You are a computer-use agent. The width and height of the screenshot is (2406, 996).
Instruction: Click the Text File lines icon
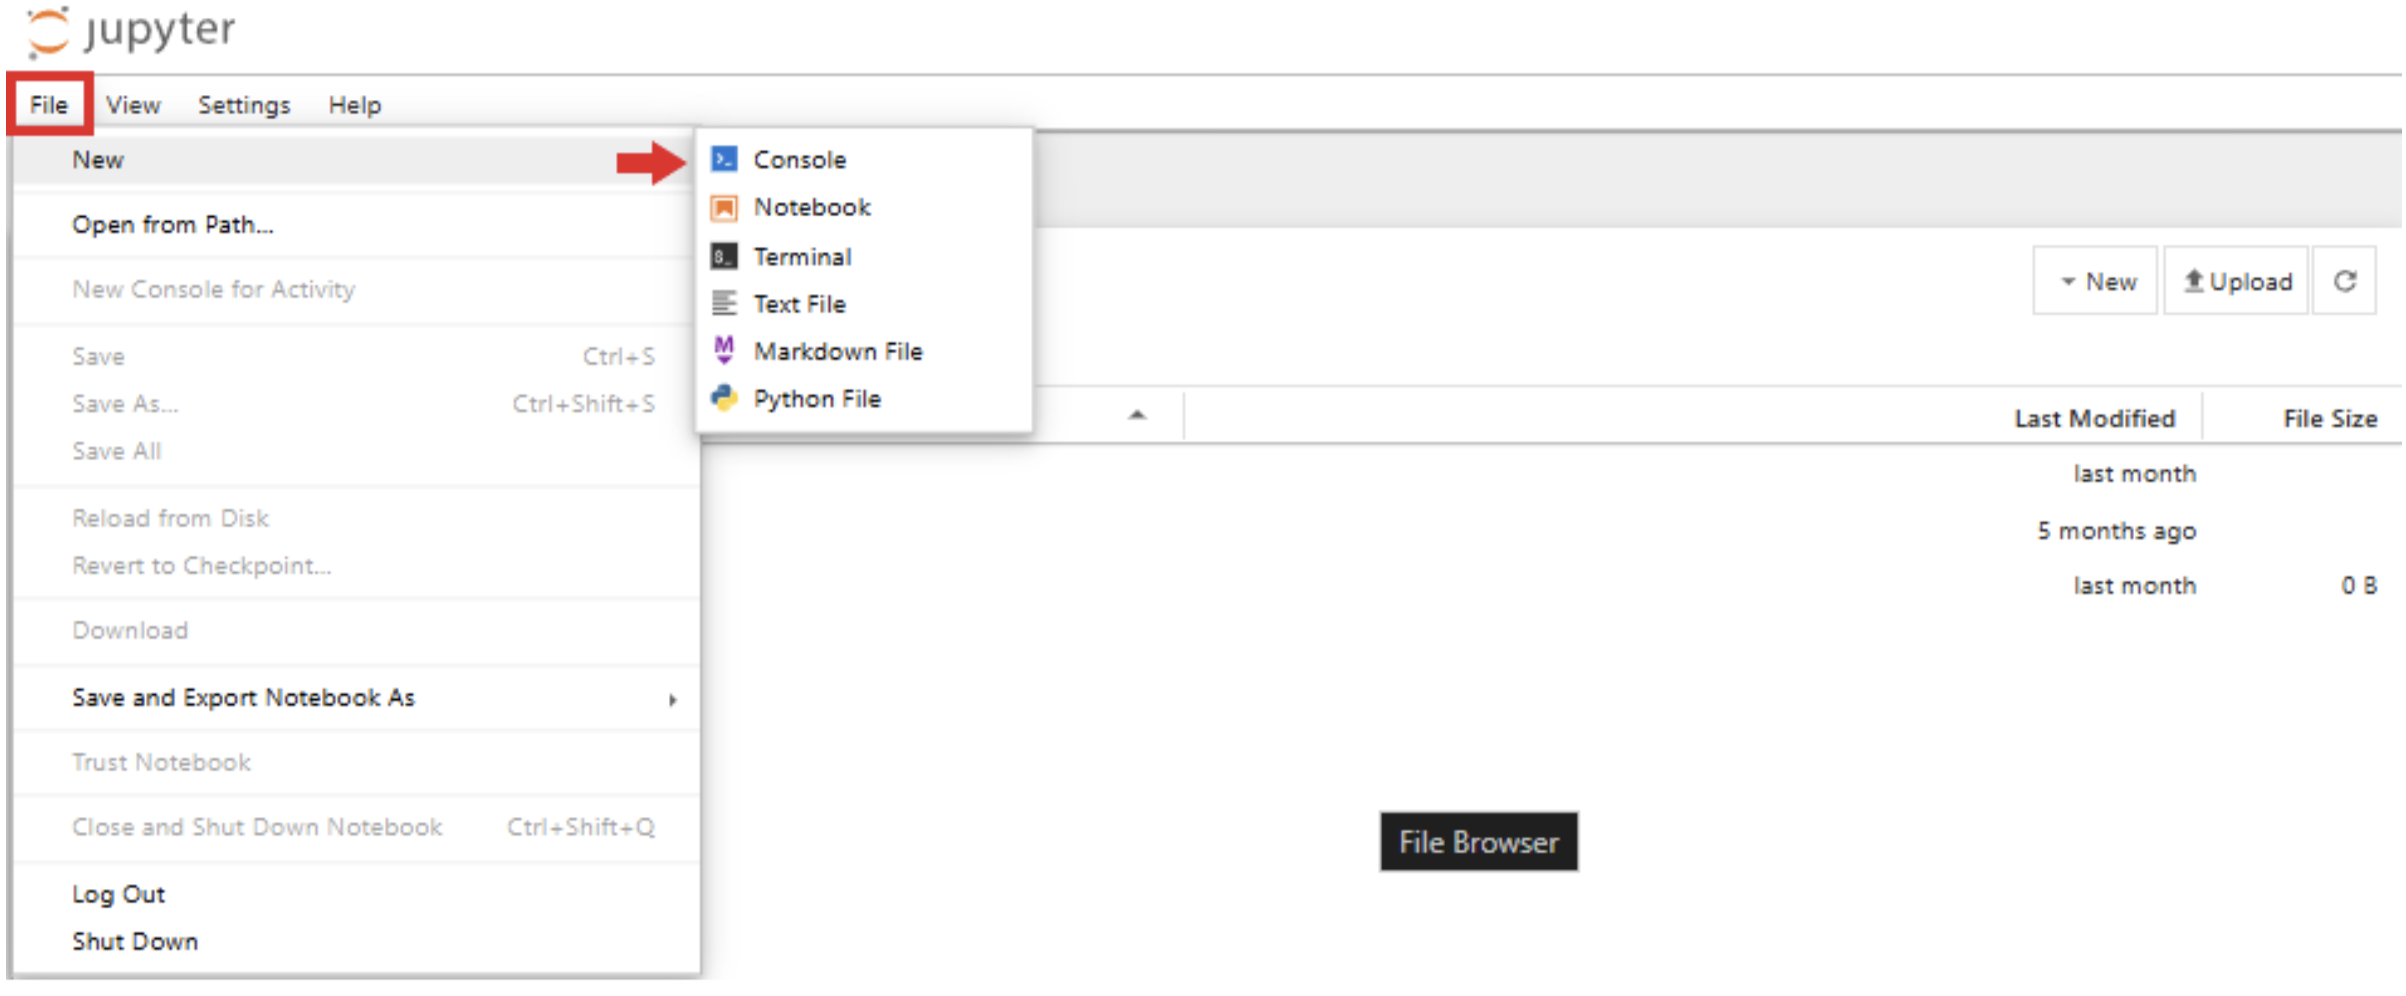(x=724, y=303)
